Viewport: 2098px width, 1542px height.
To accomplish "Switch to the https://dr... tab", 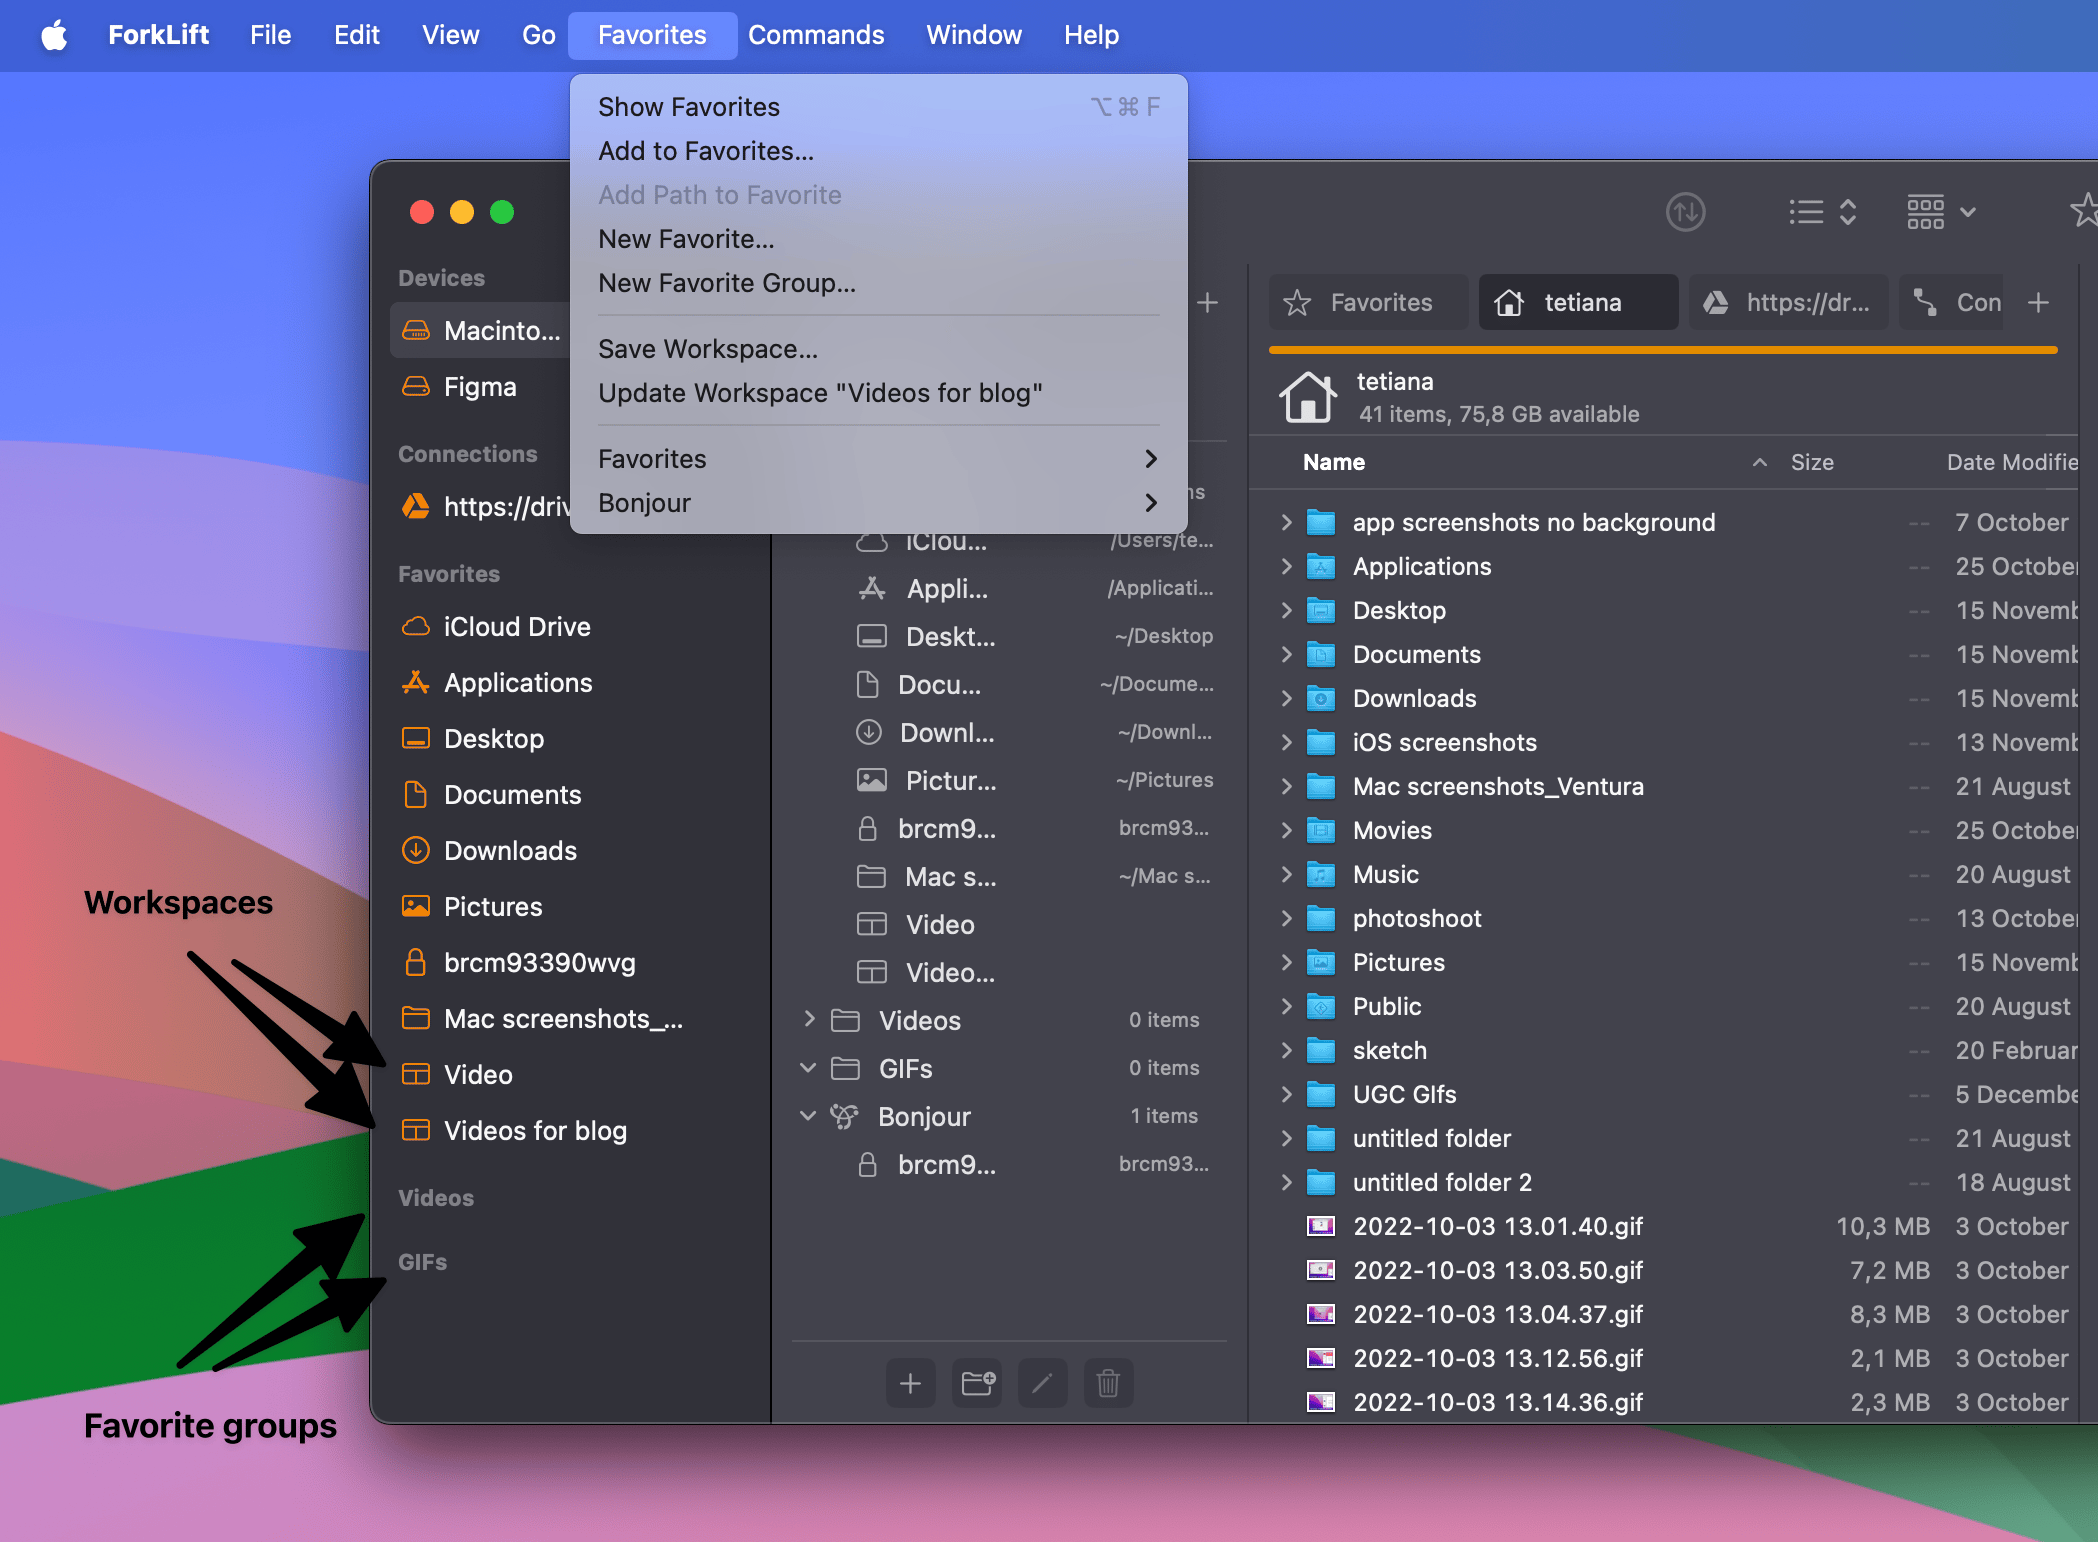I will [1788, 302].
